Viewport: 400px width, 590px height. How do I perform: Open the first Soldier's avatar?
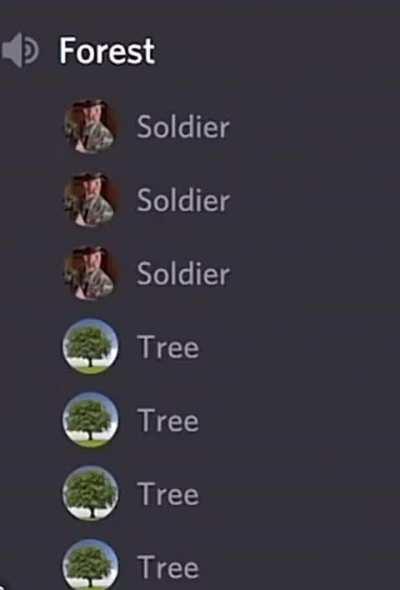click(x=91, y=126)
